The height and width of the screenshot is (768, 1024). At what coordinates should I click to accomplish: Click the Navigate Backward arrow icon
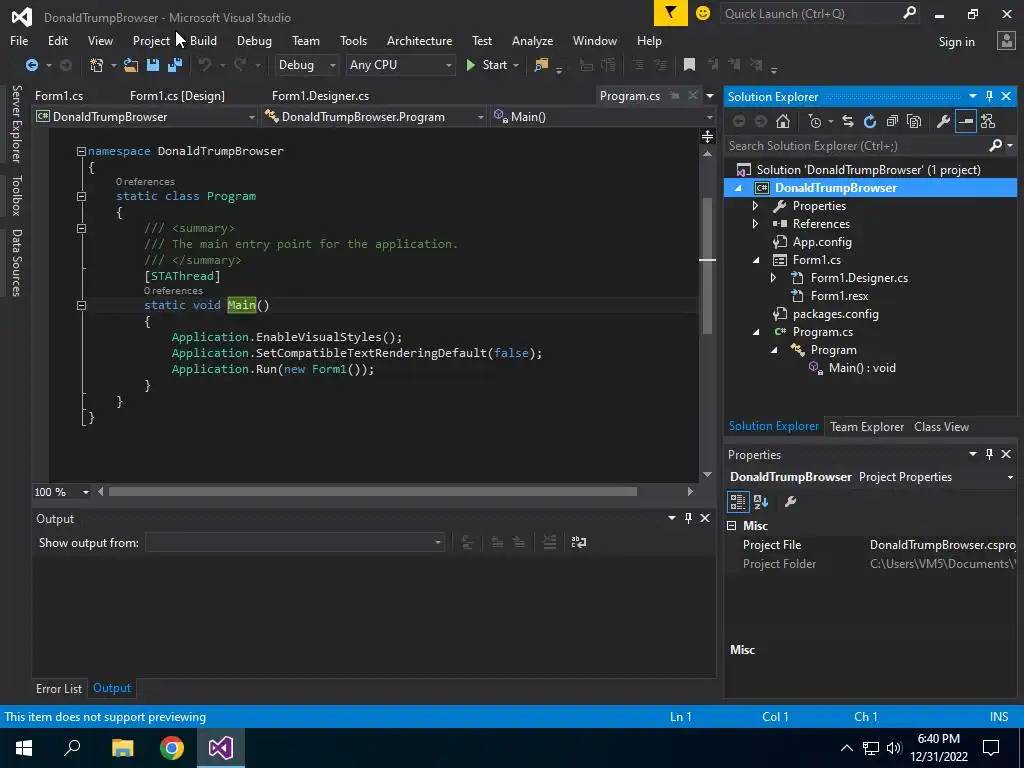tap(31, 65)
